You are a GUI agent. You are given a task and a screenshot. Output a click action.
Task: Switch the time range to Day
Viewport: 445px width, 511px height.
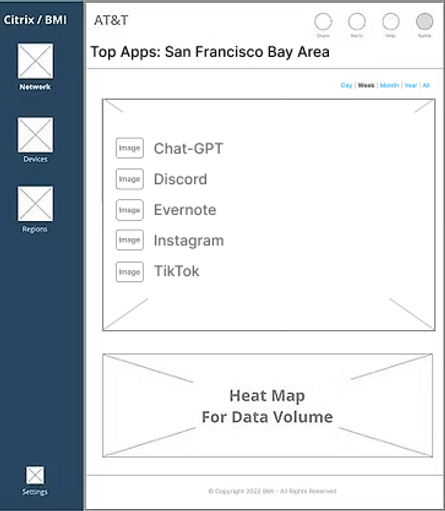tap(346, 85)
